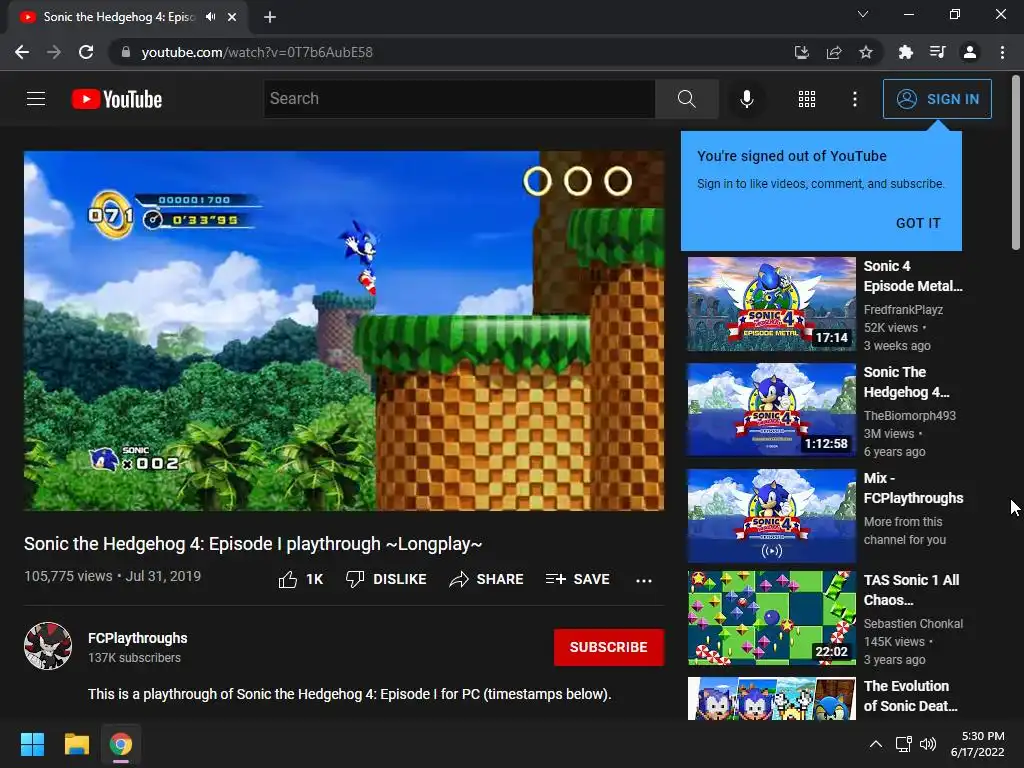Screen dimensions: 1024x768
Task: Open a new browser tab
Action: coord(270,17)
